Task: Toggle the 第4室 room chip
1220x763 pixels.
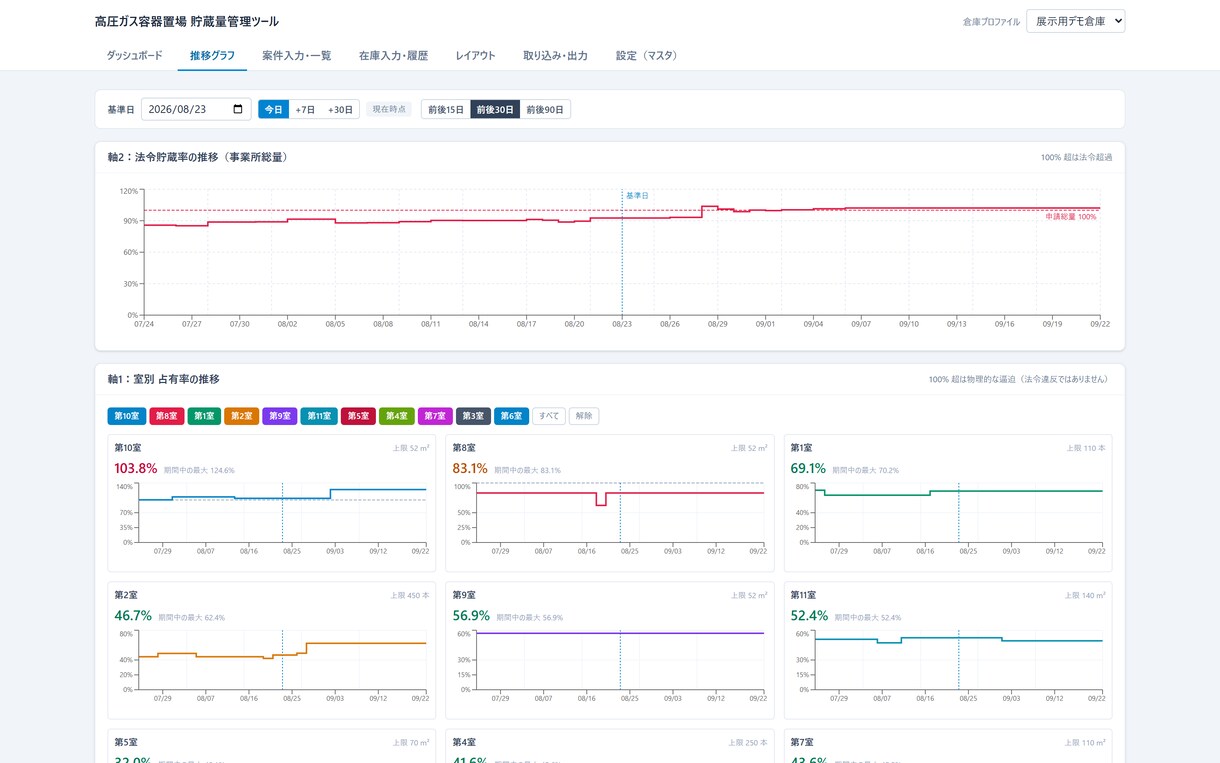Action: click(397, 416)
